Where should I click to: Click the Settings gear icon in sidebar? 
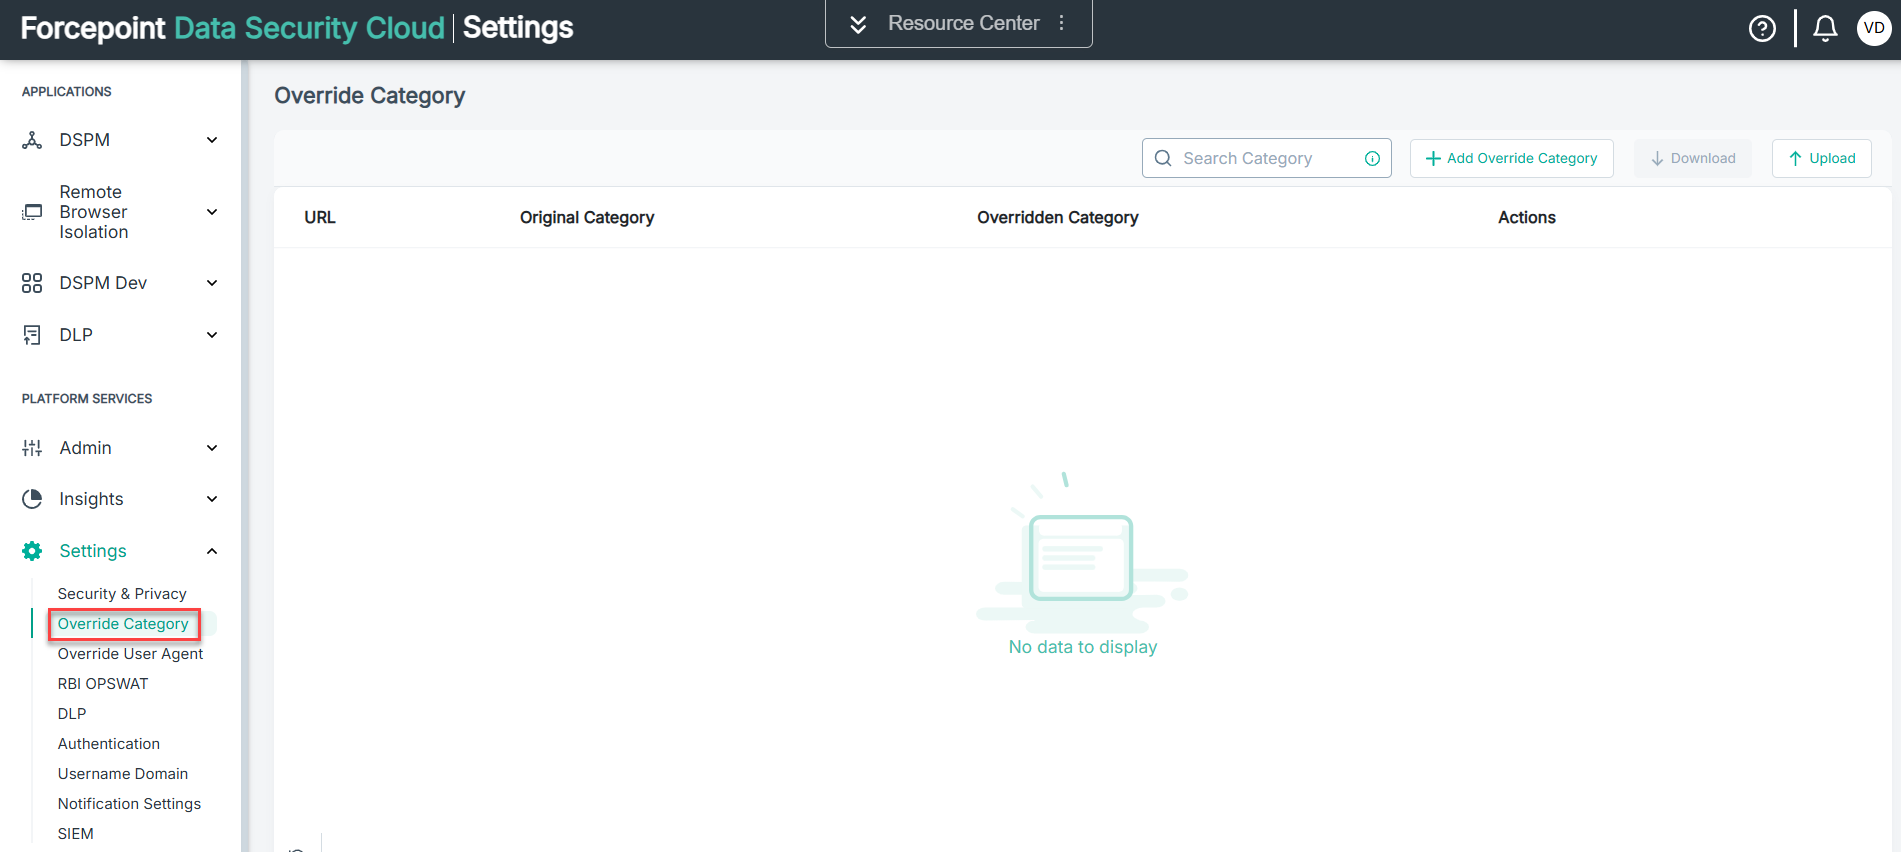pos(32,551)
